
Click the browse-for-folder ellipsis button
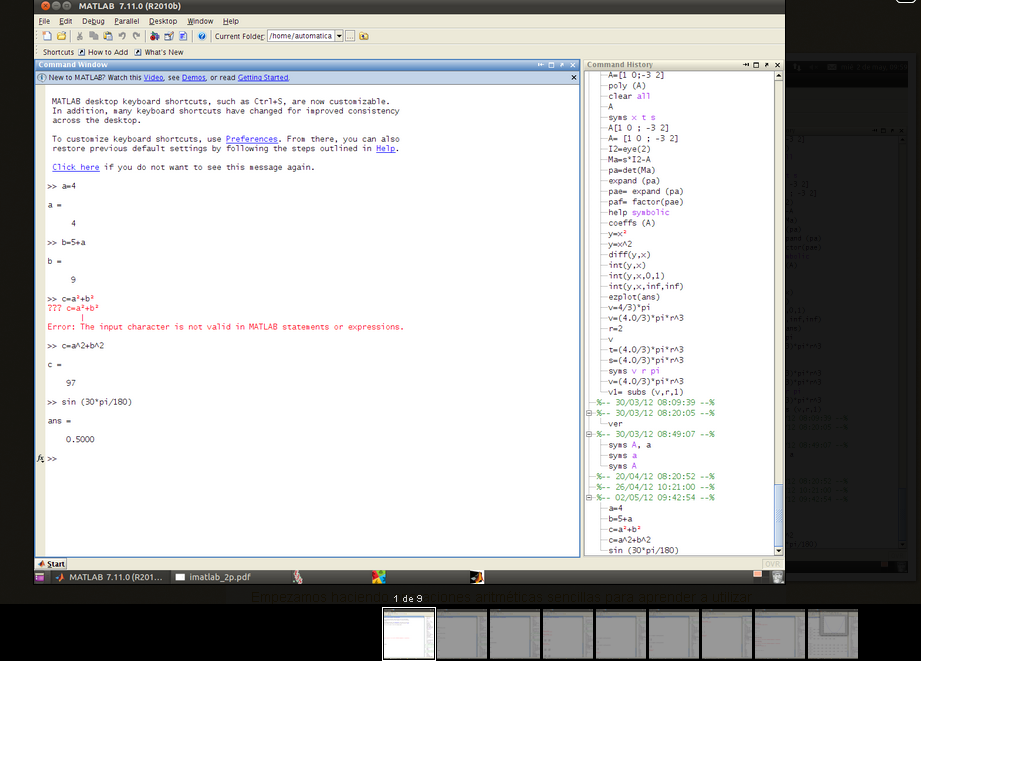(x=351, y=36)
